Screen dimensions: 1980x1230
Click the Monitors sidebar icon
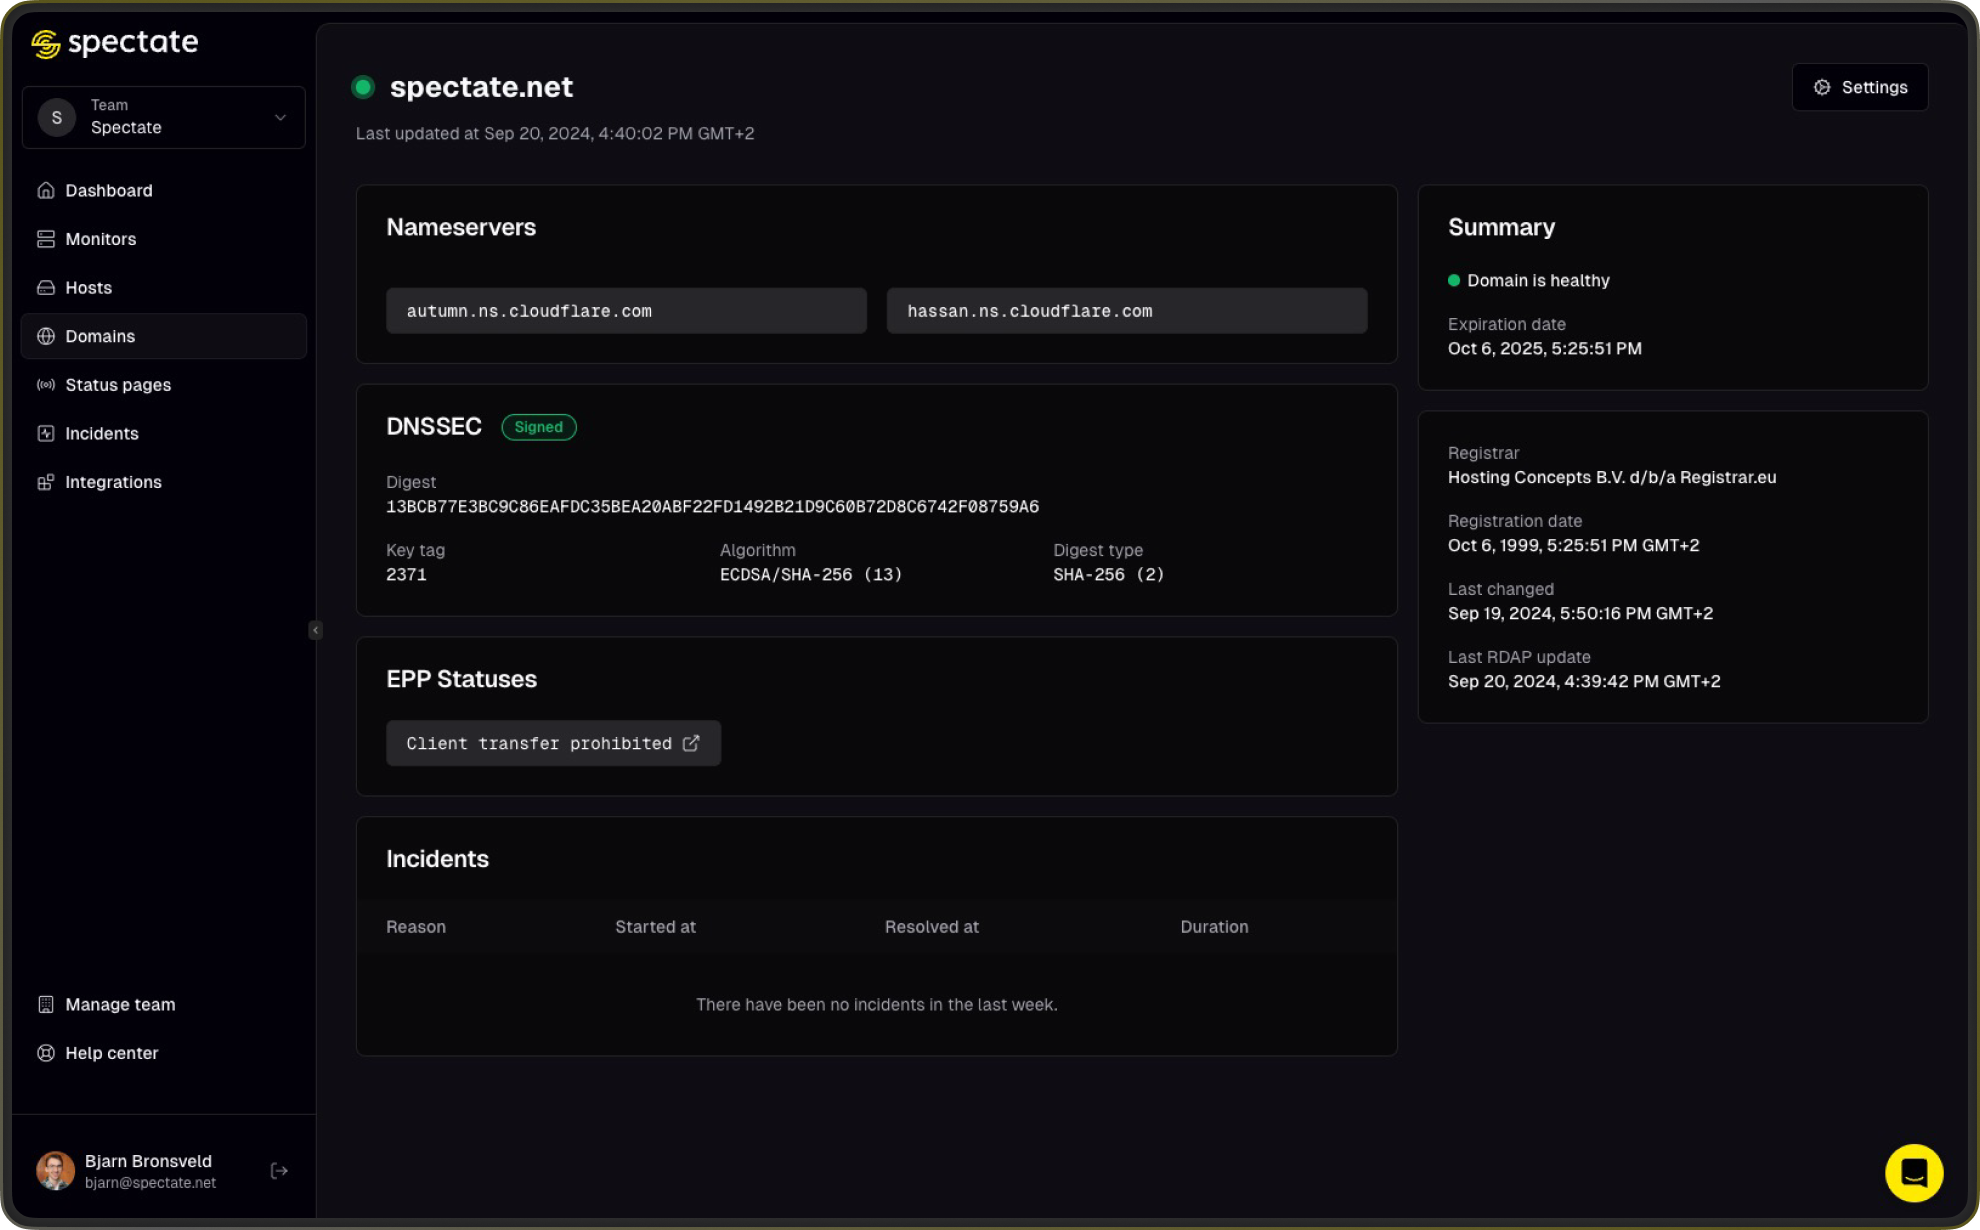(46, 238)
